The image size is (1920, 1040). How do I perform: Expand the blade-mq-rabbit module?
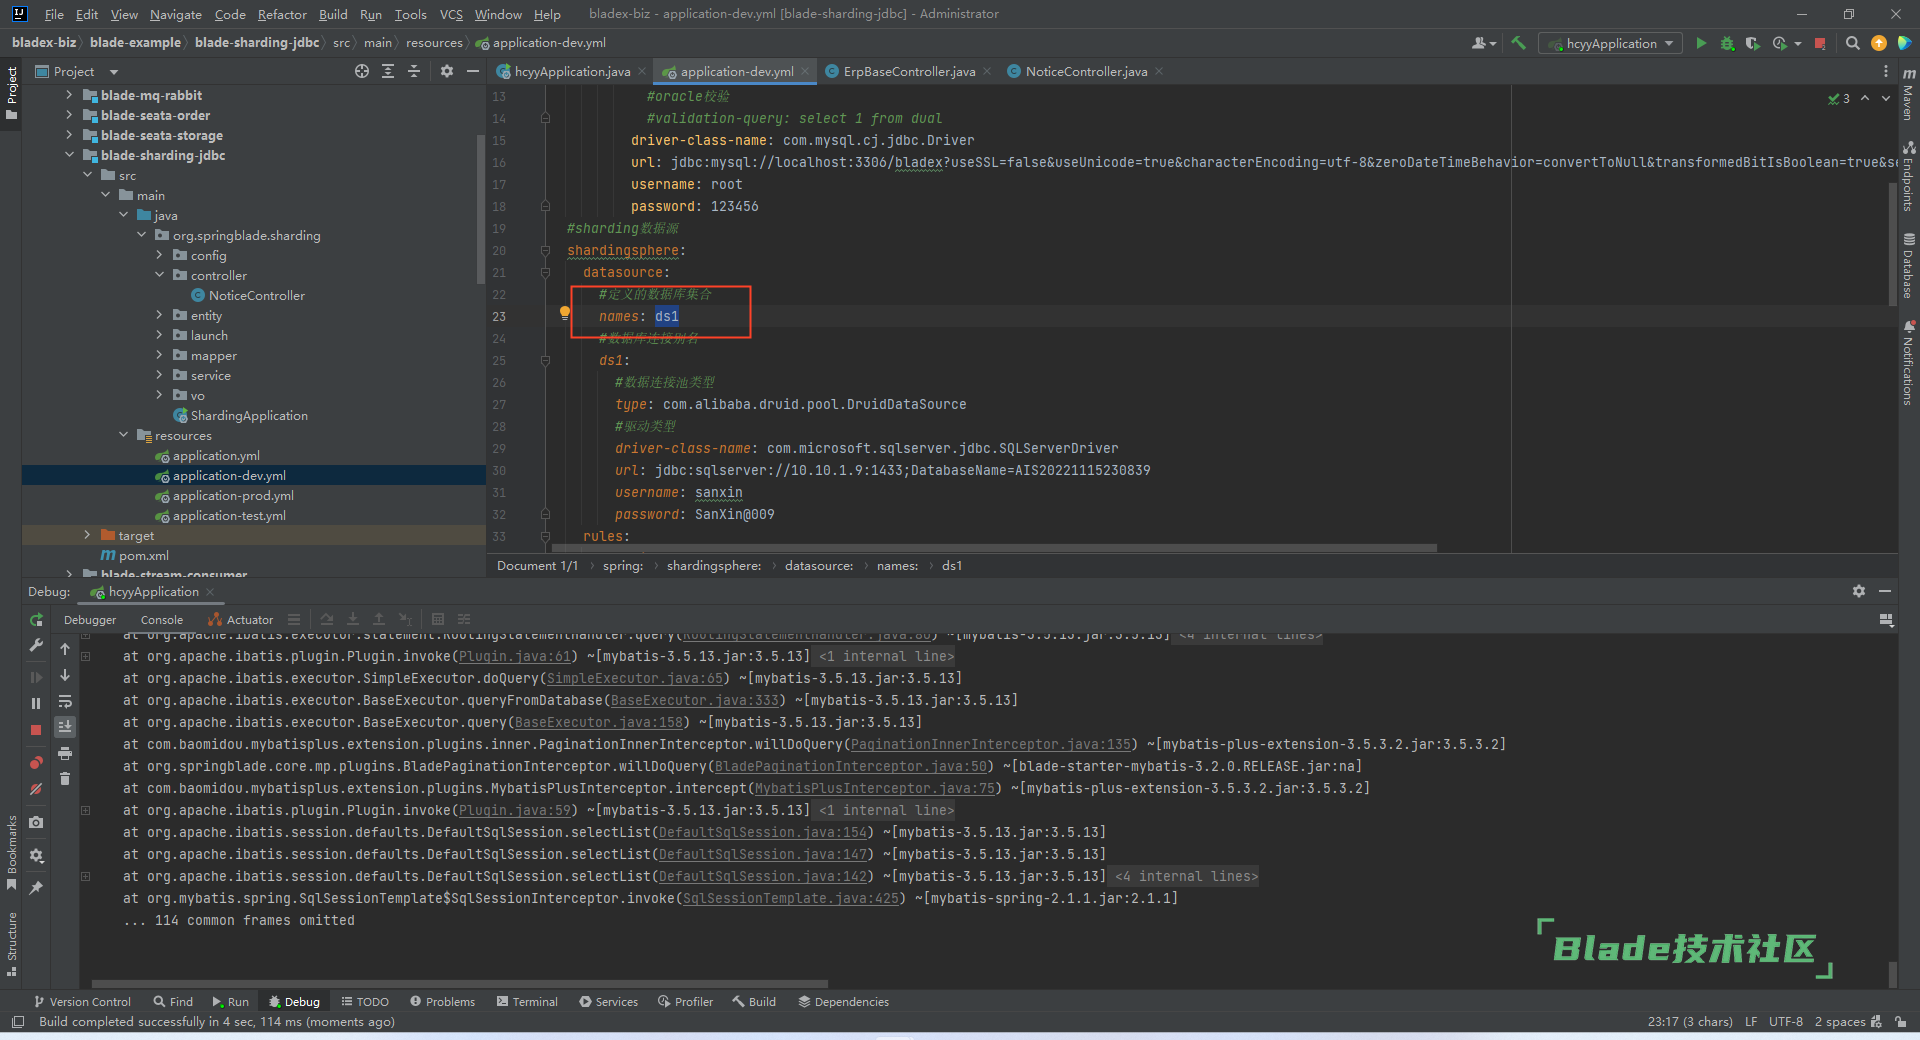(x=69, y=95)
